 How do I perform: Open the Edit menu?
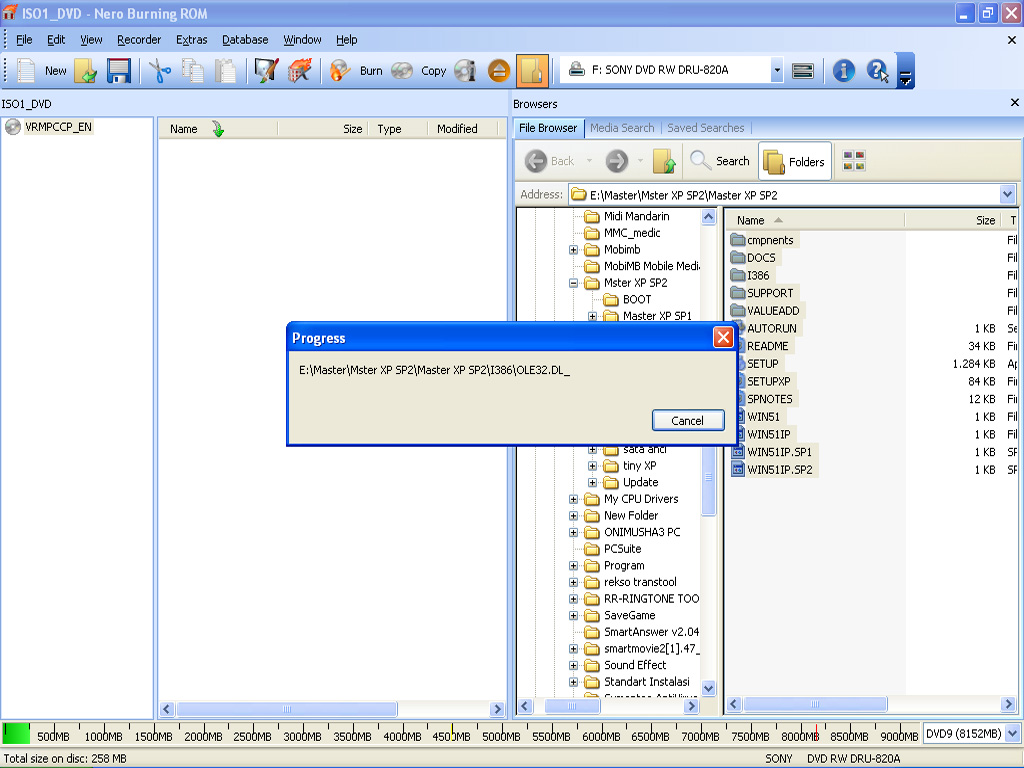point(56,40)
